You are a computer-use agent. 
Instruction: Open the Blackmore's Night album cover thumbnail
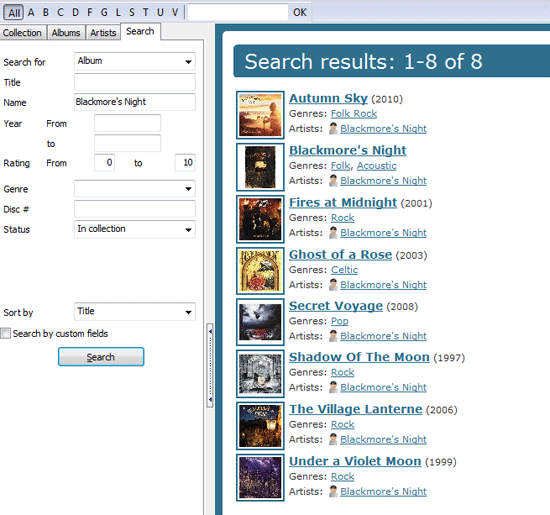(x=260, y=167)
